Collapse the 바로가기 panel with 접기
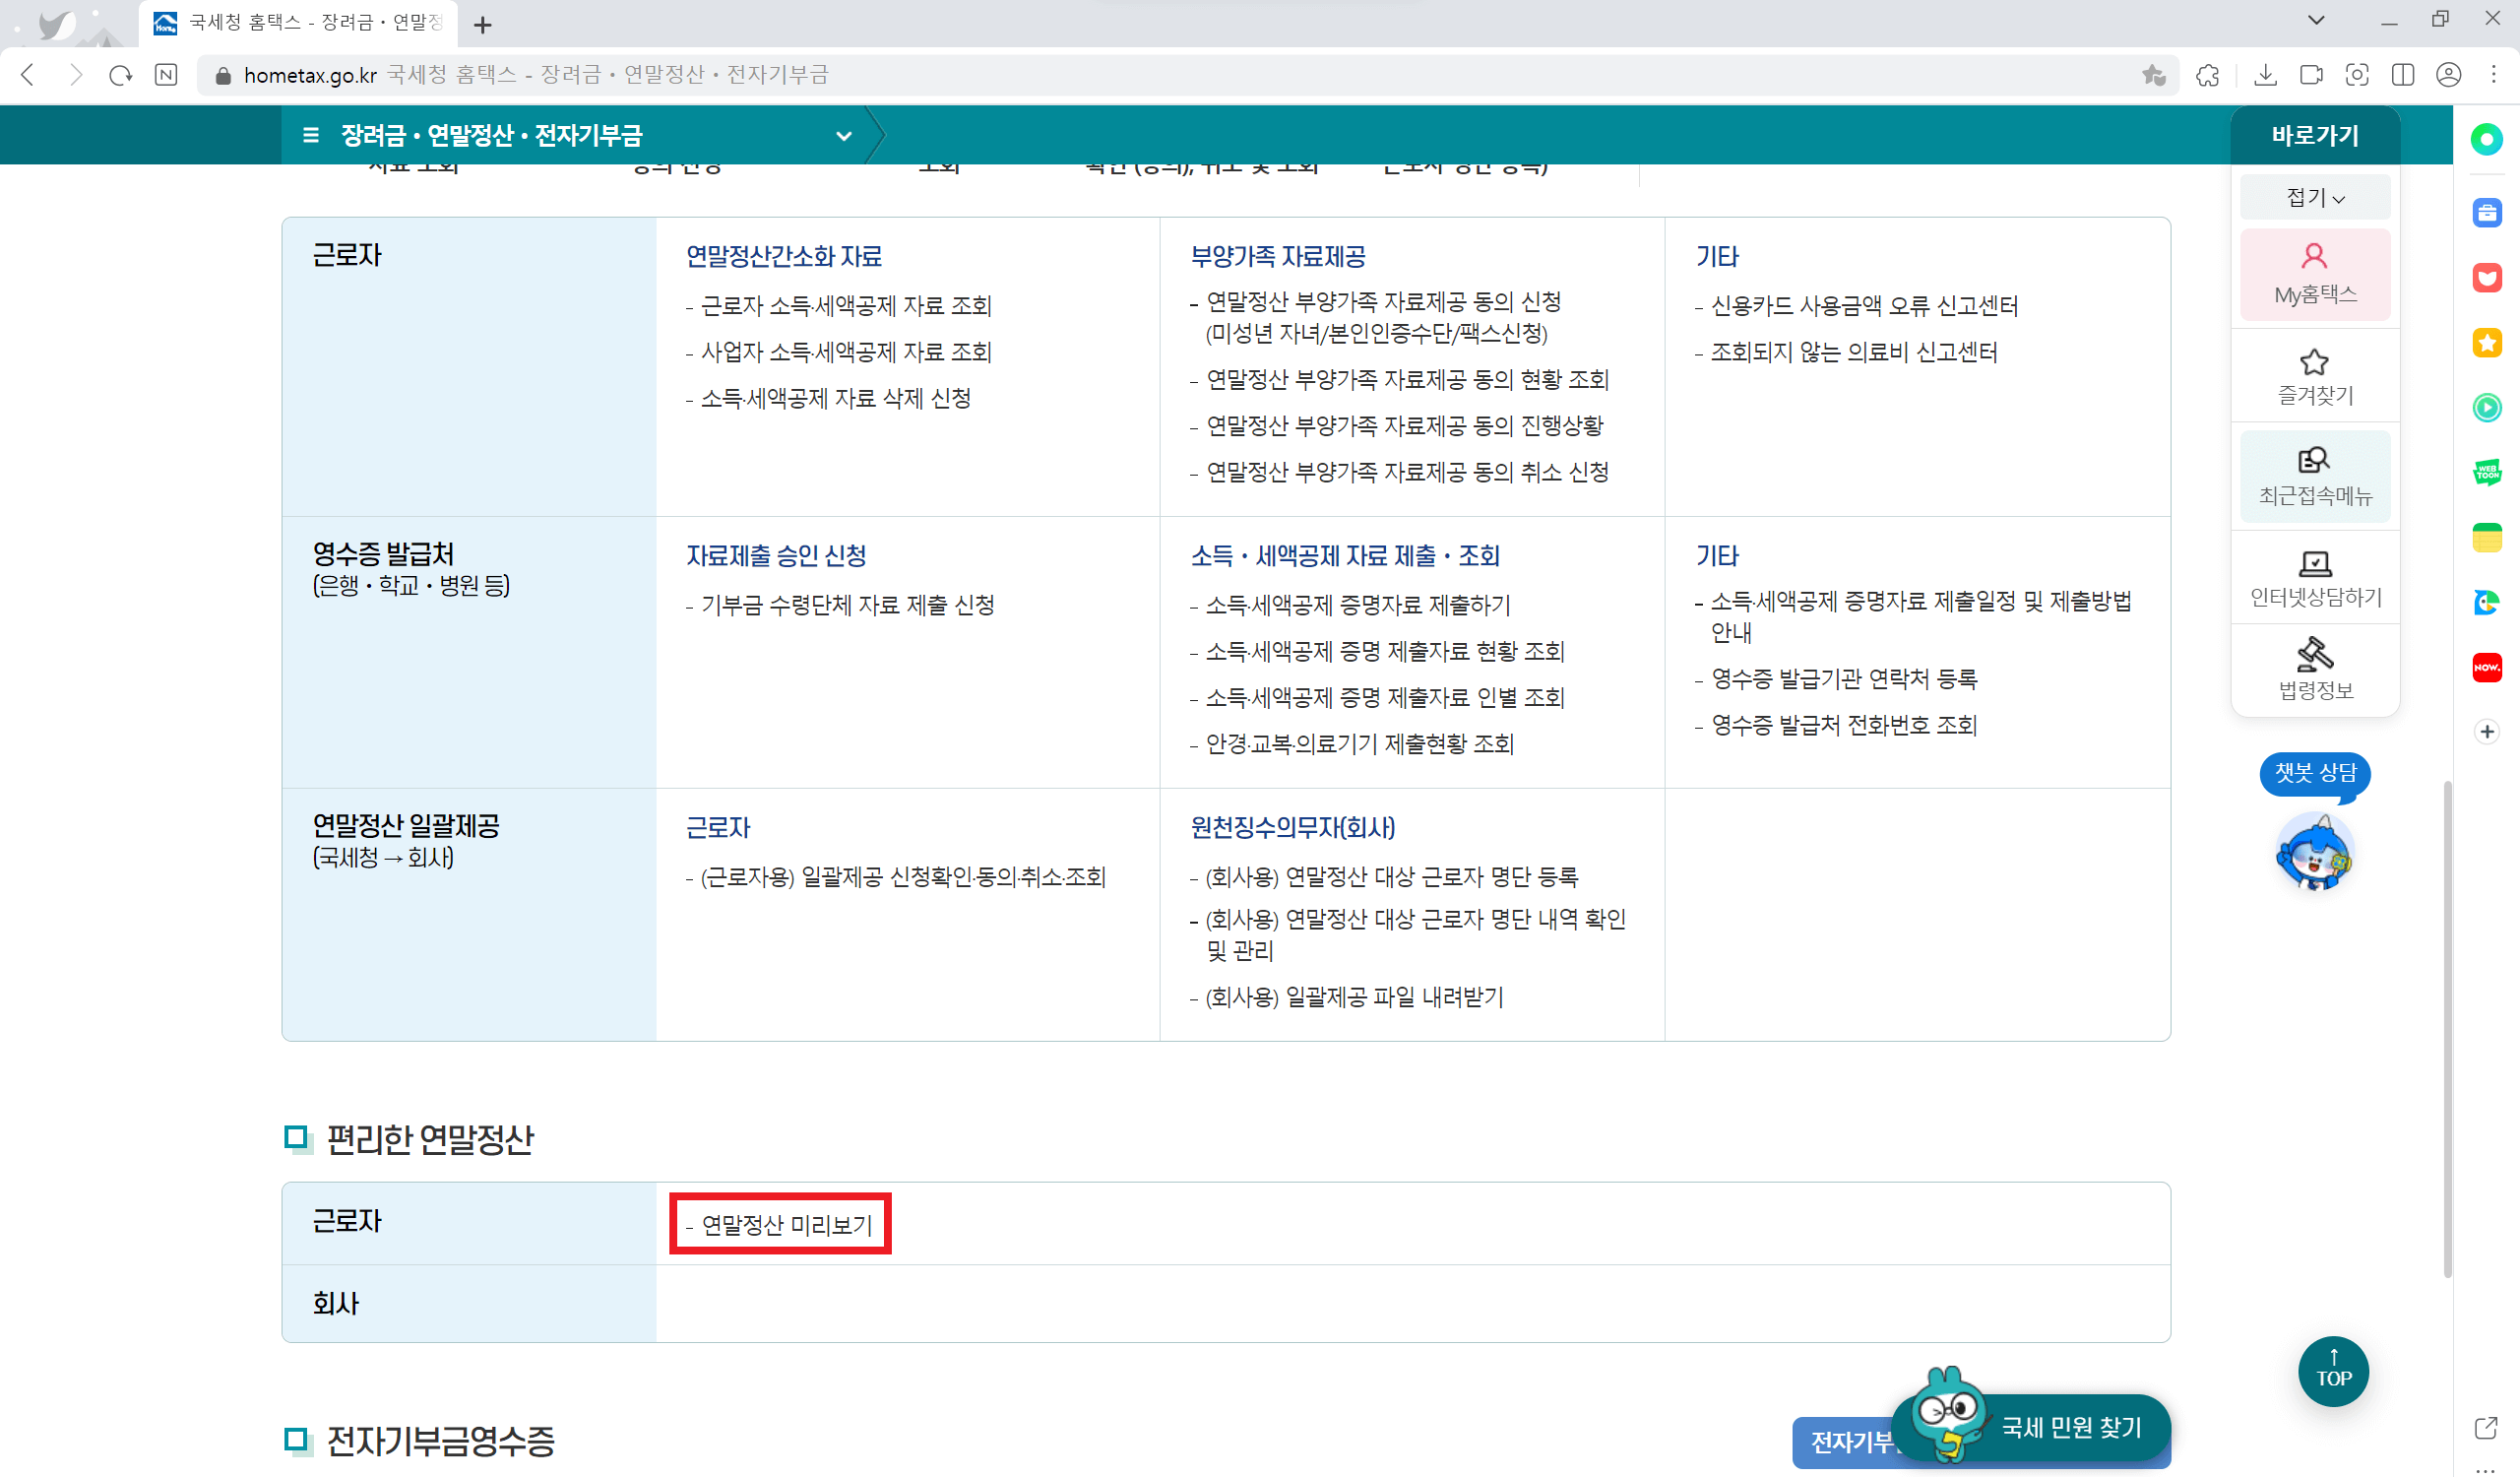 [2314, 198]
